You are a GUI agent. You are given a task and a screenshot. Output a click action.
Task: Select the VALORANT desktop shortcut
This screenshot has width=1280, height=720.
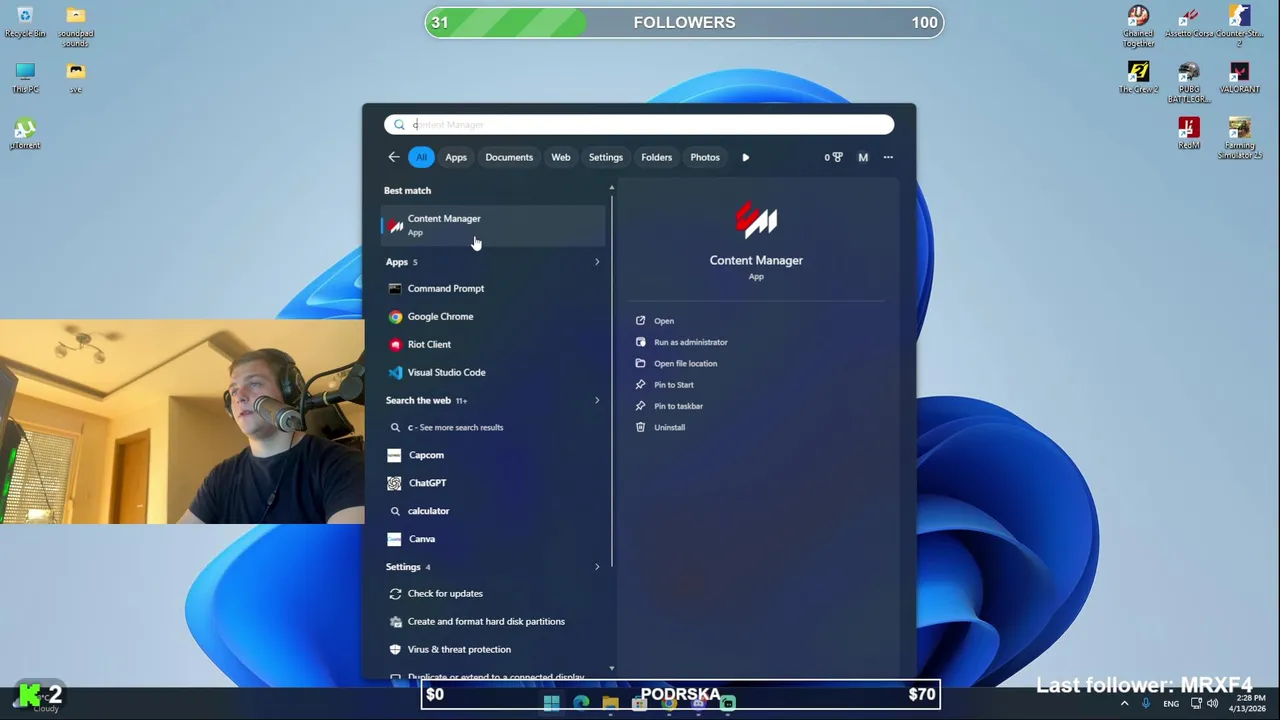click(1239, 78)
